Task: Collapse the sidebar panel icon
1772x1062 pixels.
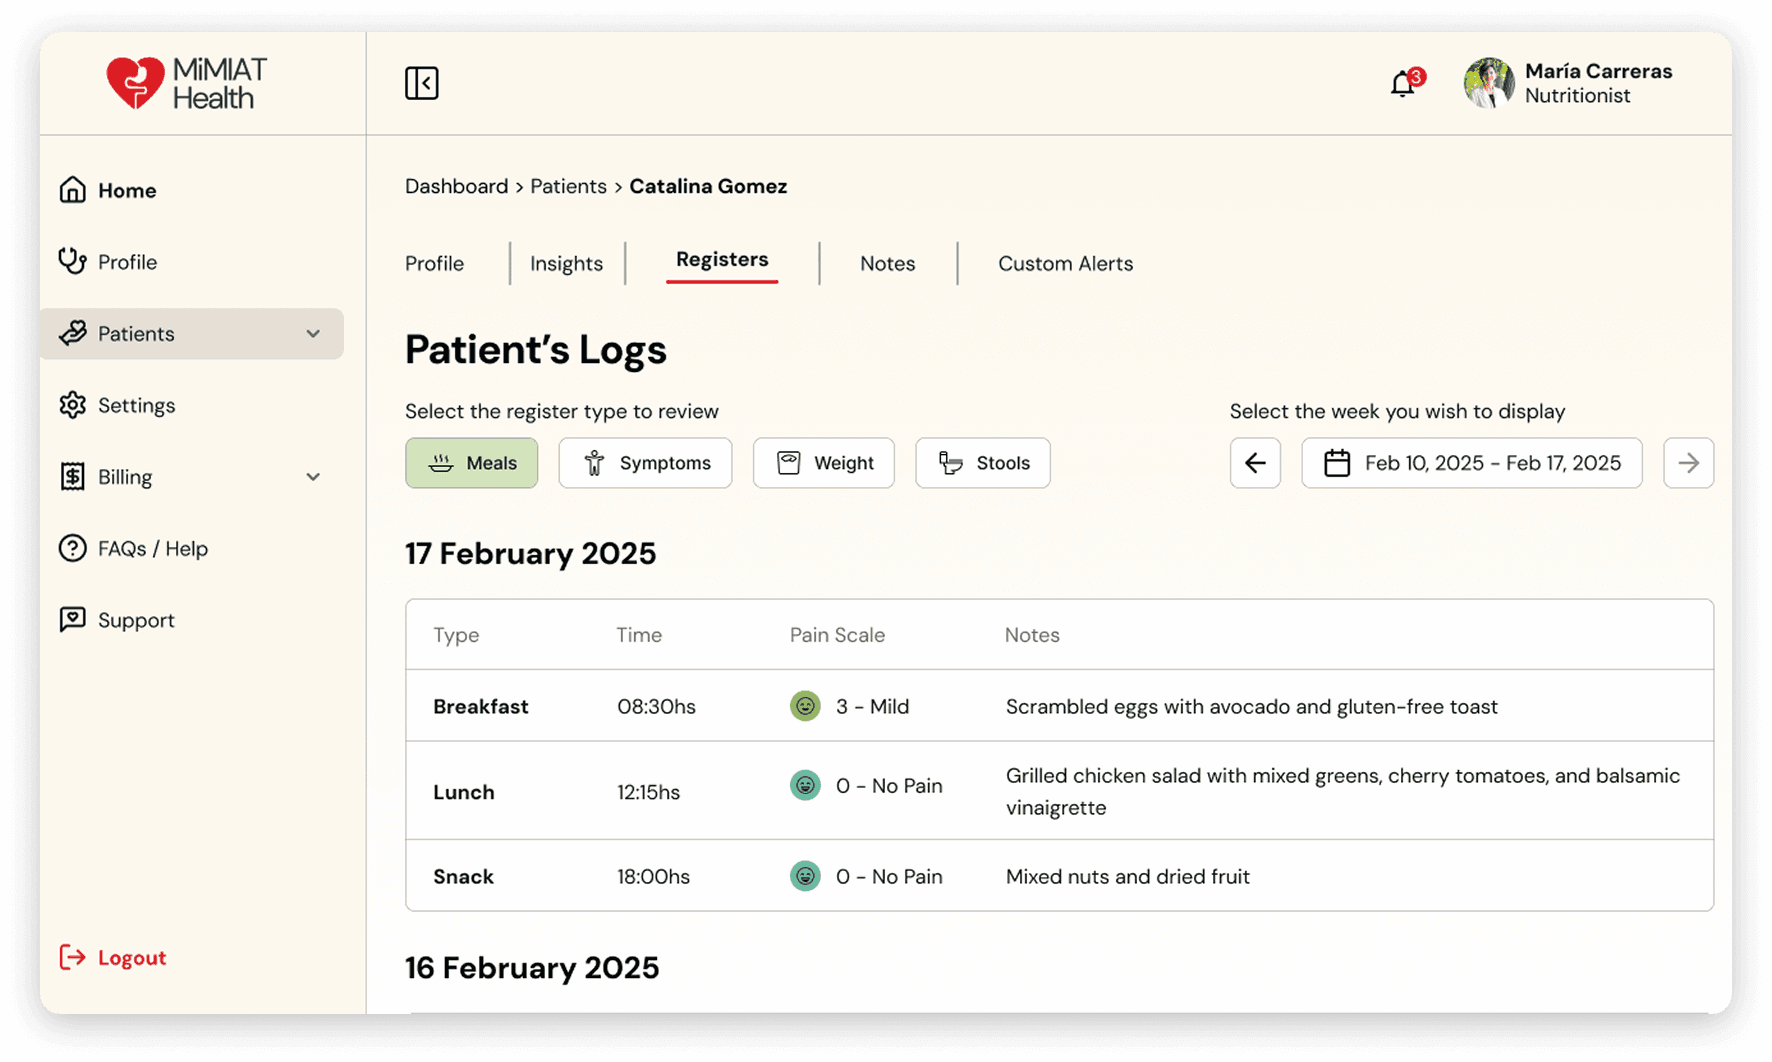Action: coord(421,83)
